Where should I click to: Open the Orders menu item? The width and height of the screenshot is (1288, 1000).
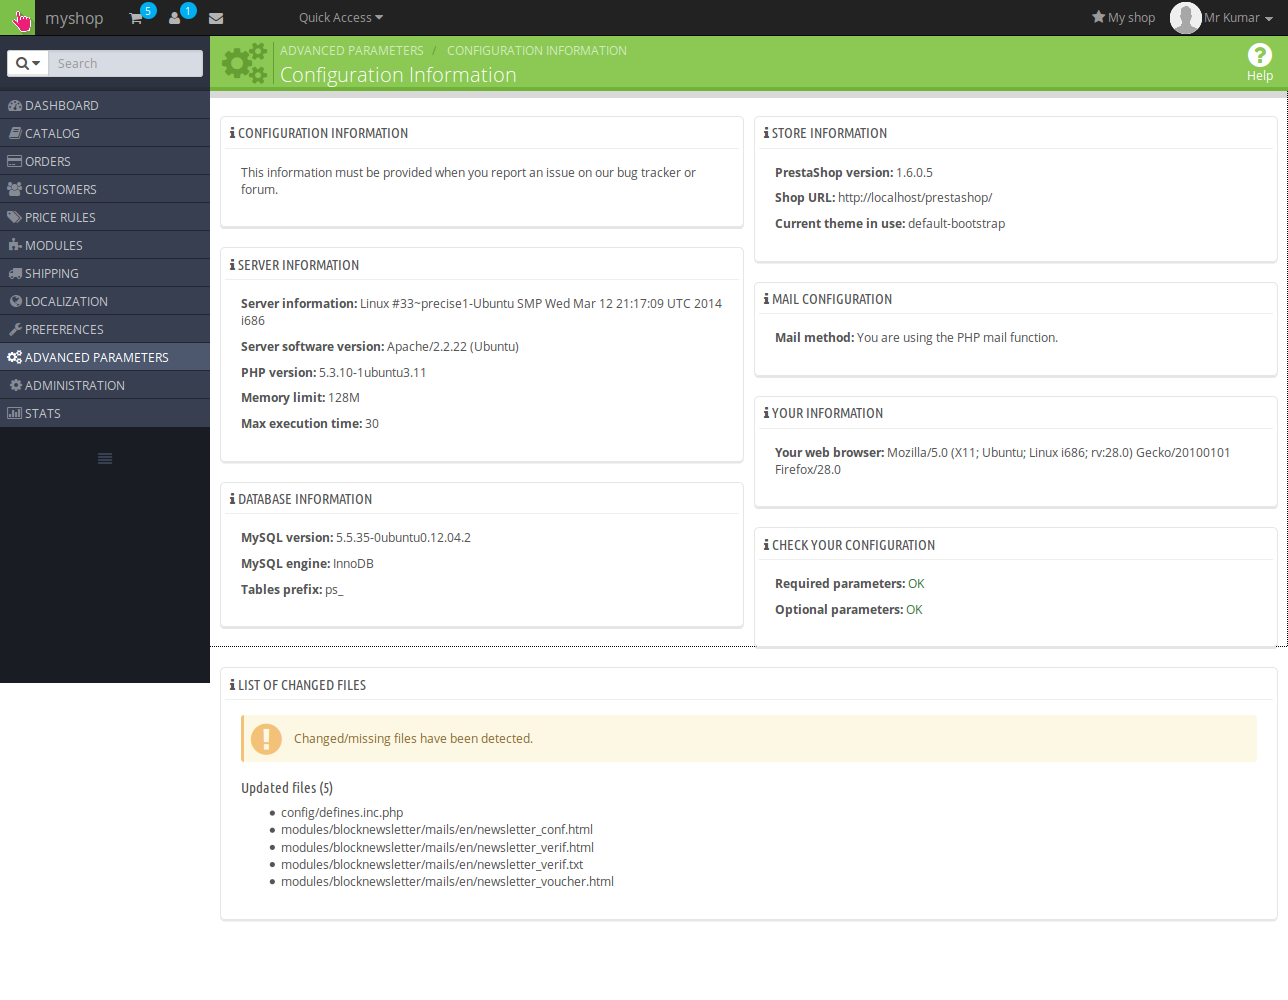pos(105,161)
